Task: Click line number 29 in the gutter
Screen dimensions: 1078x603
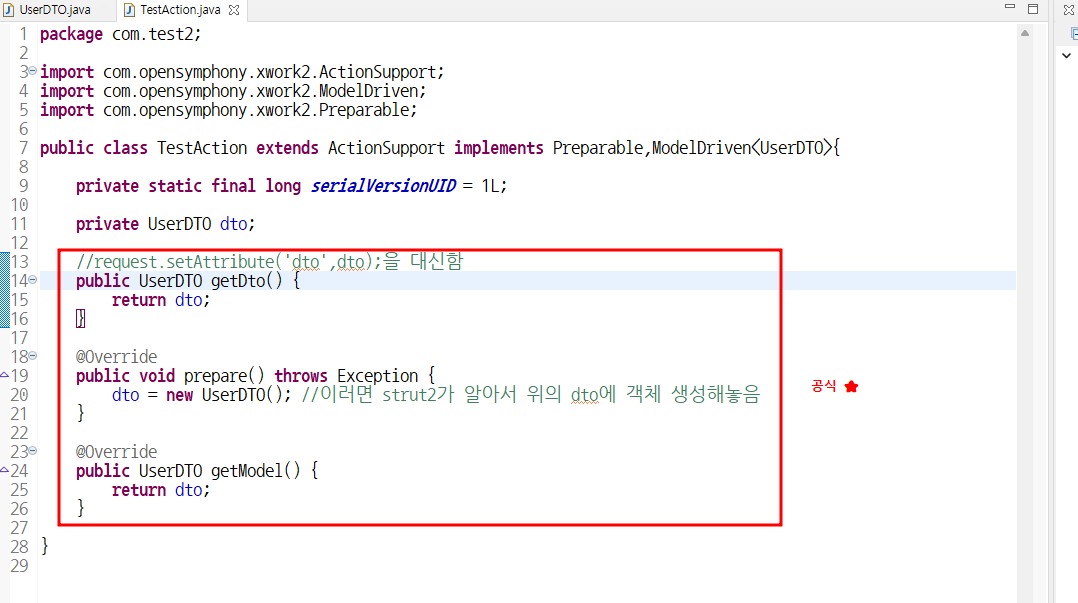Action: [x=19, y=566]
